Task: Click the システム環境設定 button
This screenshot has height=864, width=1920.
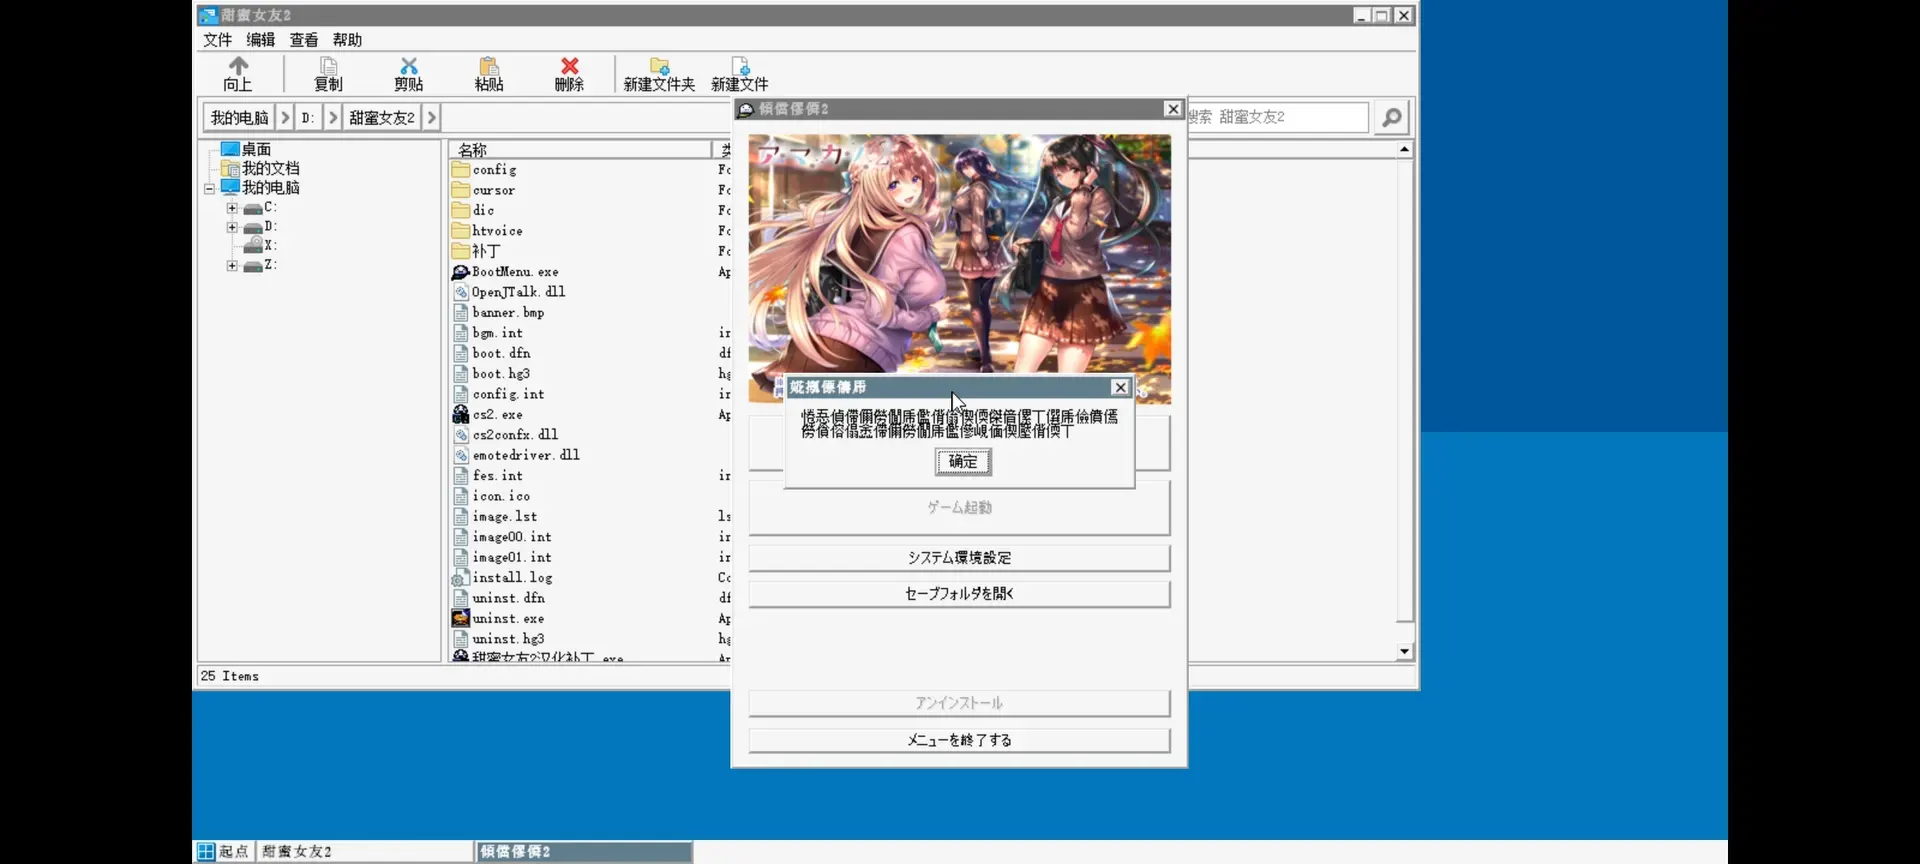Action: (959, 558)
